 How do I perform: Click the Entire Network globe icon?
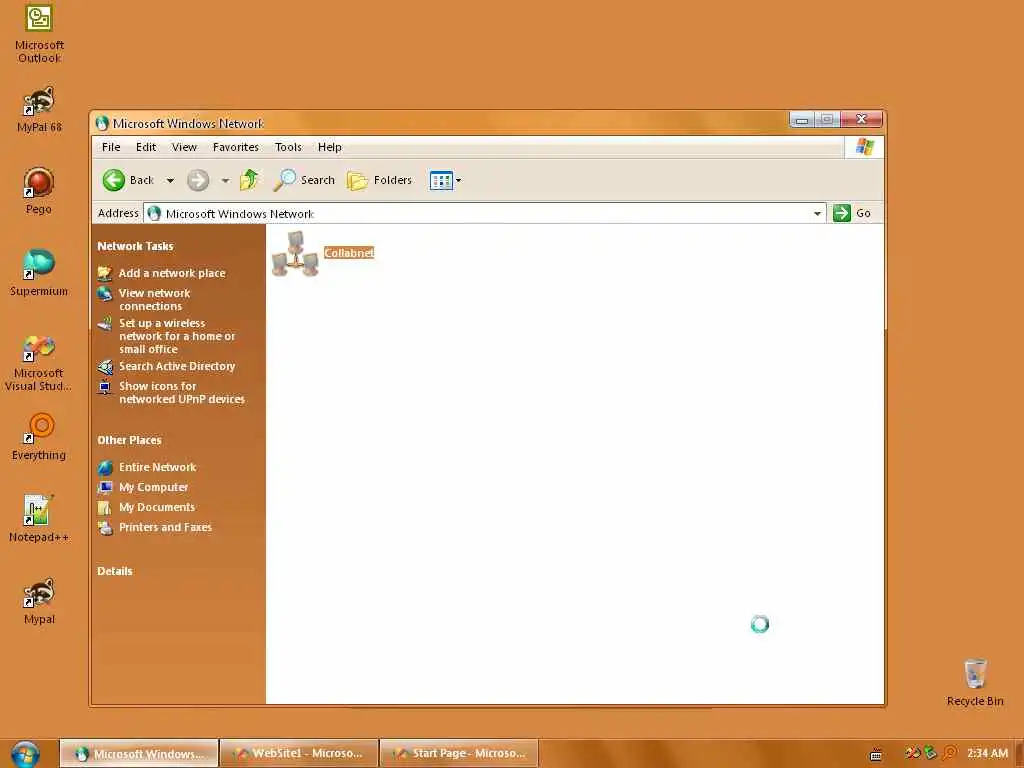pos(104,468)
